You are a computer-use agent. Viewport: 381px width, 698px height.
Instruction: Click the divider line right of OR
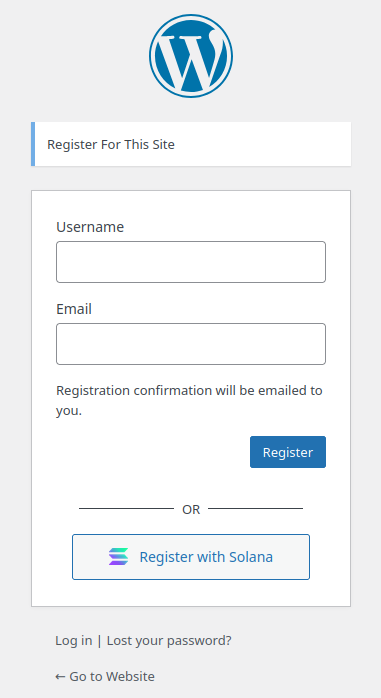(x=255, y=508)
